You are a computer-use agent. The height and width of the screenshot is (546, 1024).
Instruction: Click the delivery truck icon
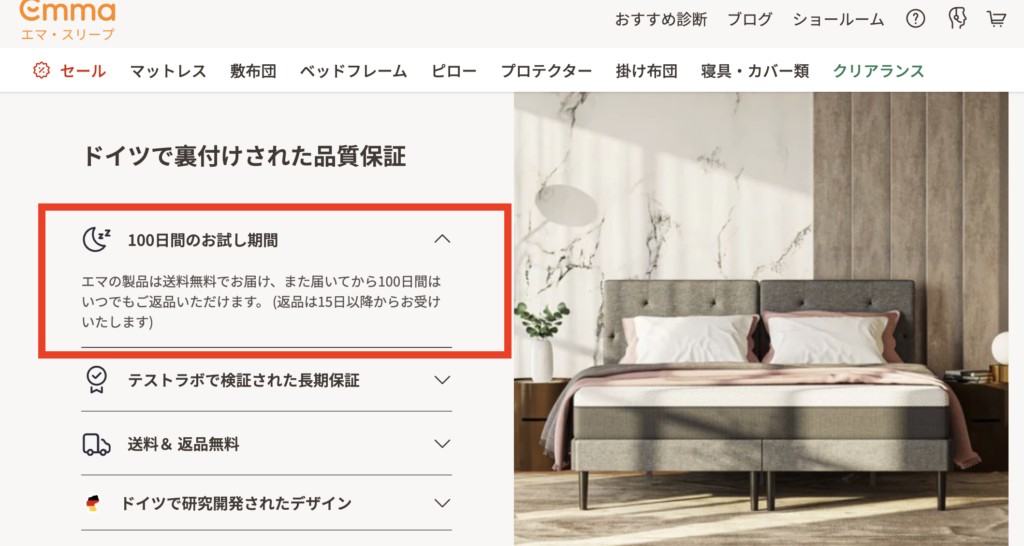(x=97, y=444)
